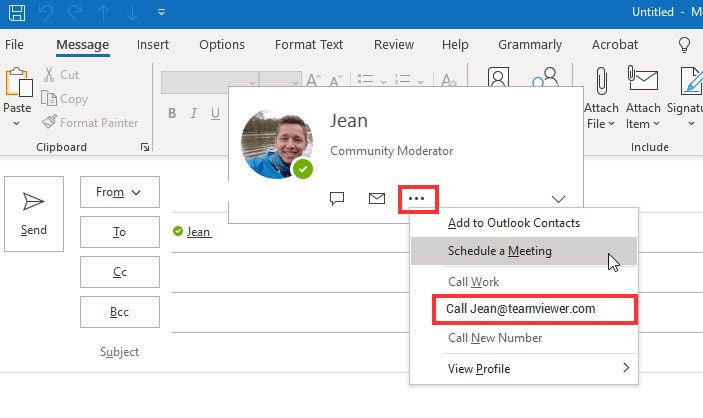This screenshot has height=418, width=703.
Task: Click the Paste clipboard icon
Action: (18, 83)
